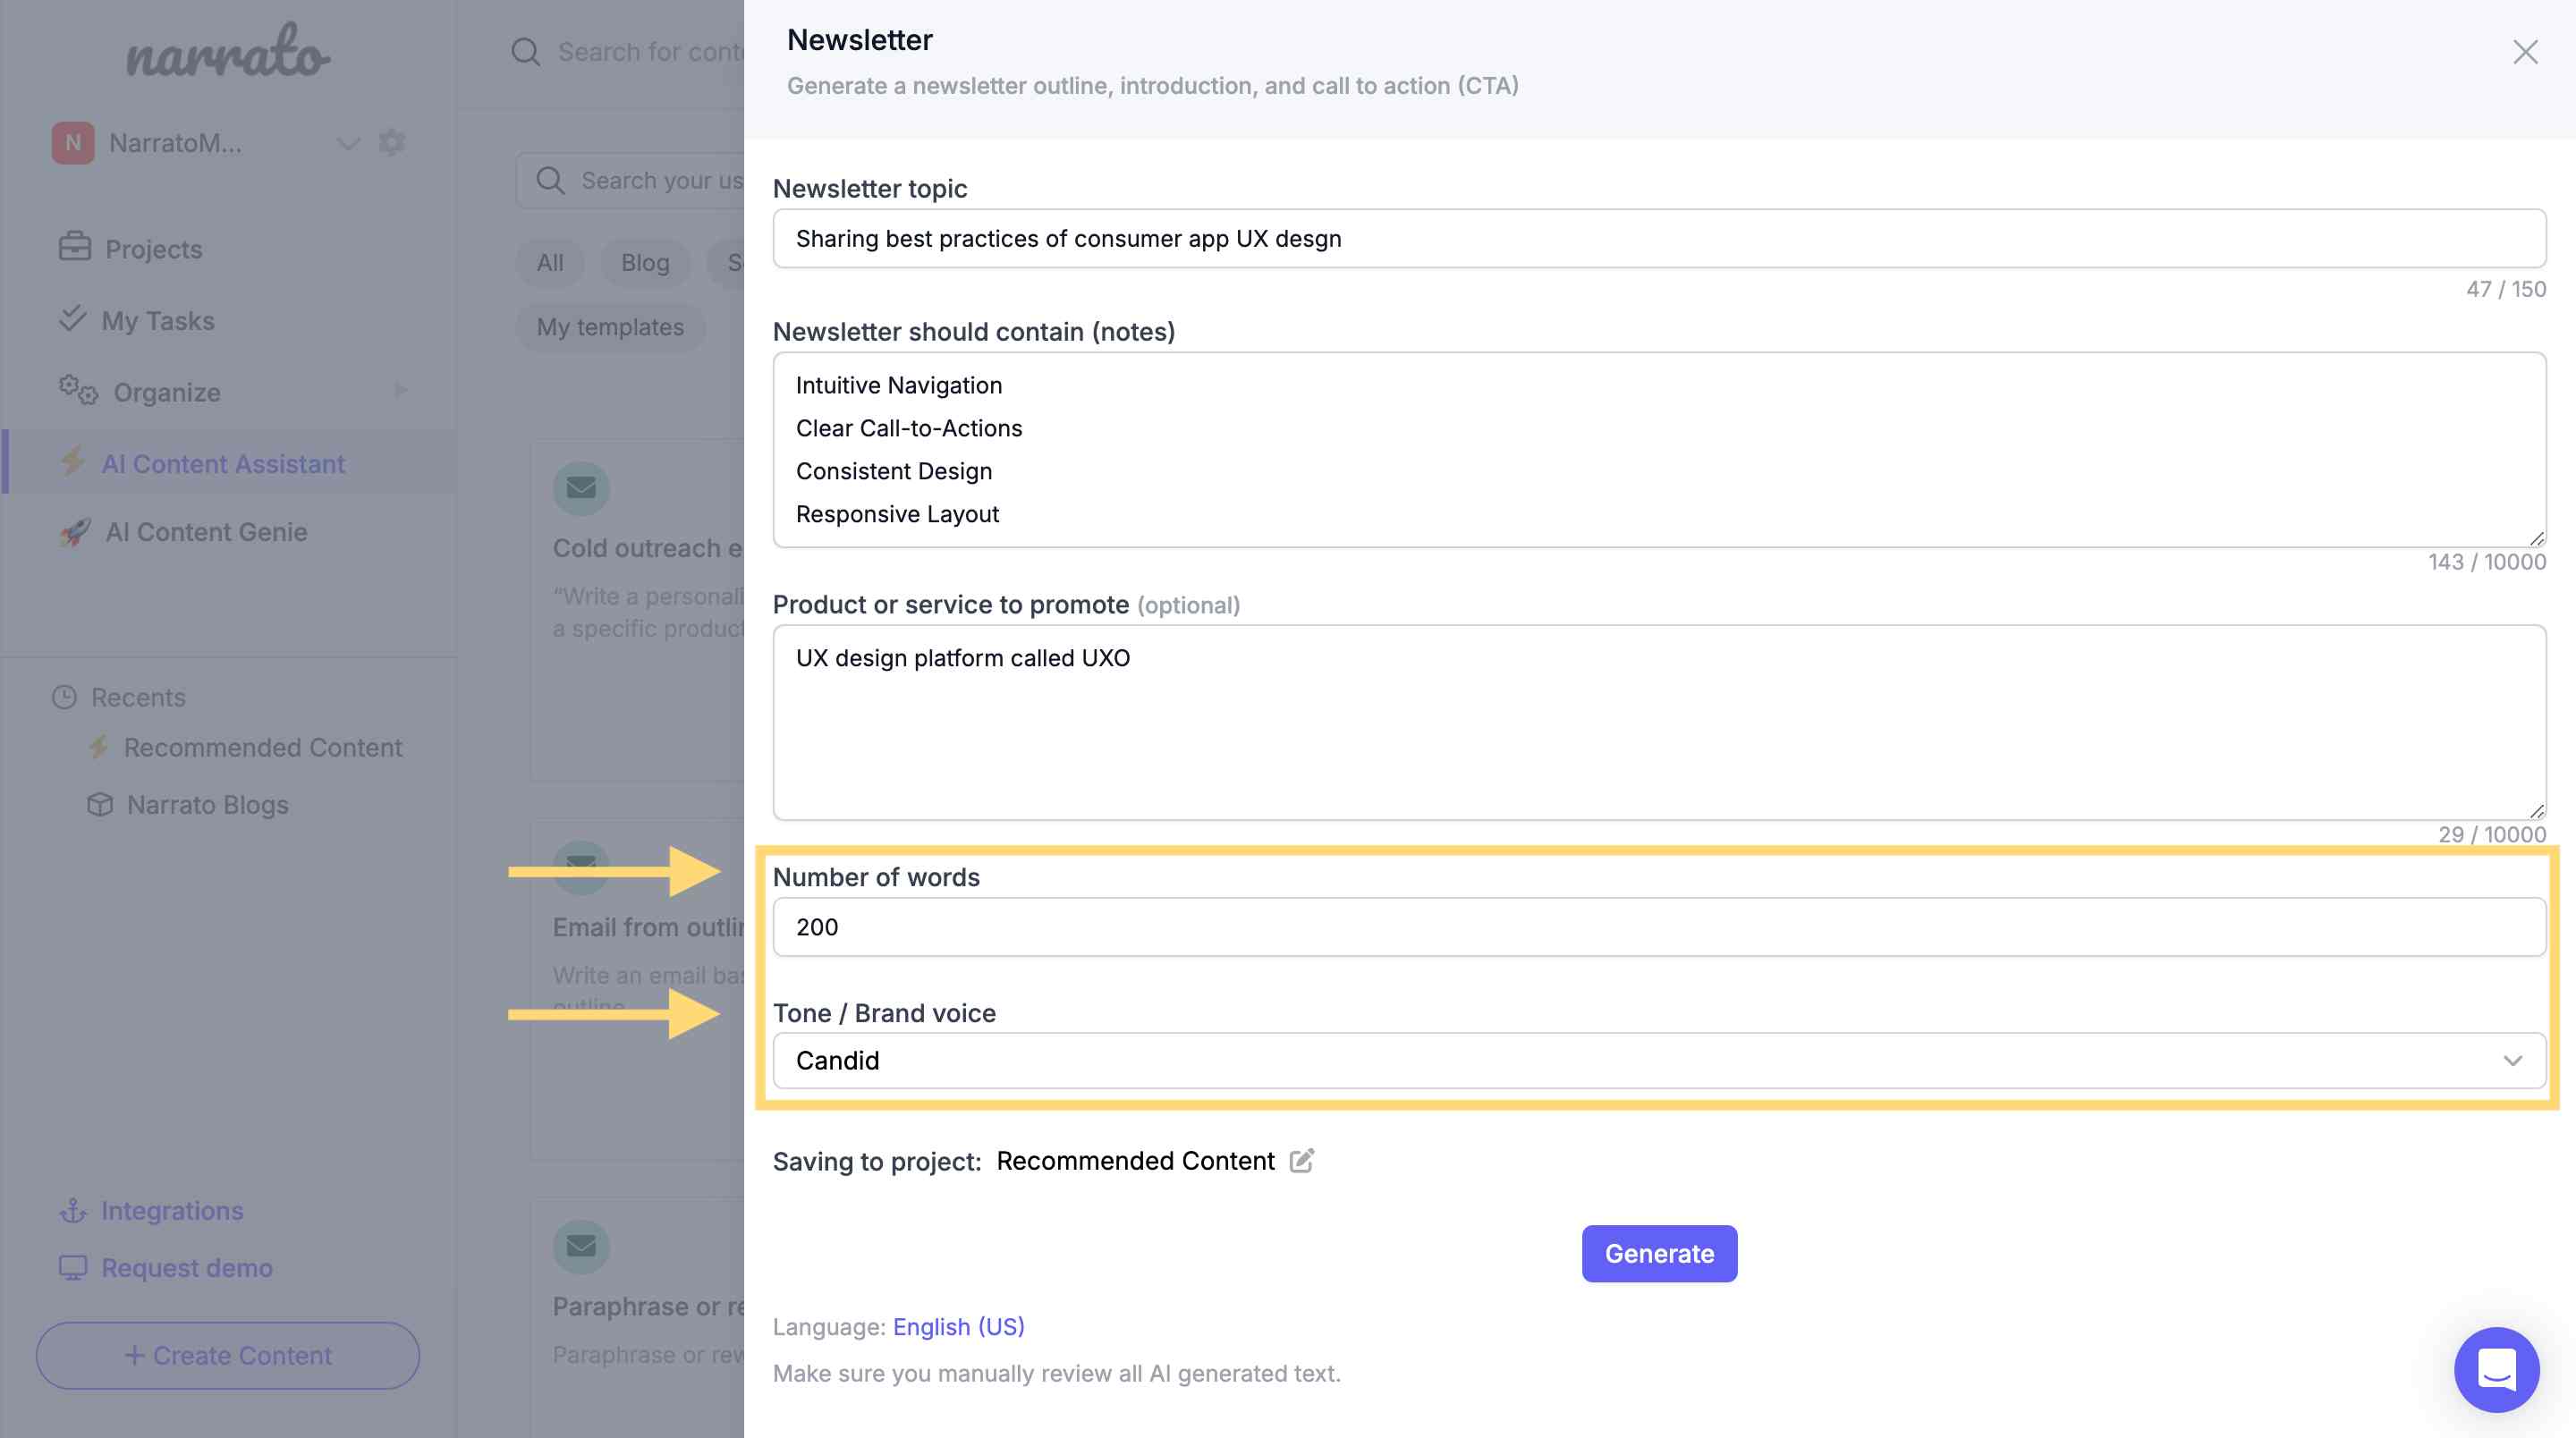
Task: Click the Number of words field
Action: click(x=1659, y=926)
